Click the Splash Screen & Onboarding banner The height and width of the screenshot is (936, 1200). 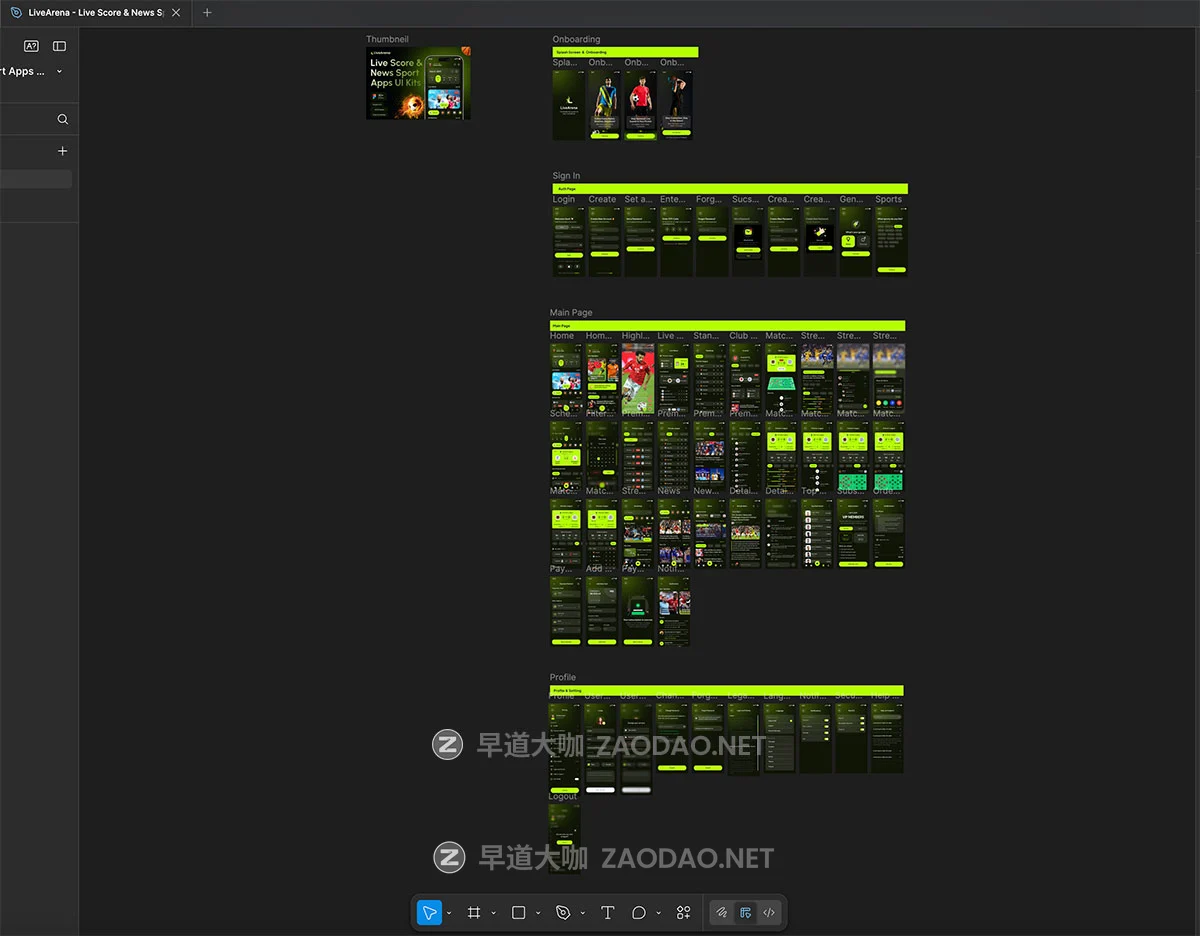(x=625, y=51)
